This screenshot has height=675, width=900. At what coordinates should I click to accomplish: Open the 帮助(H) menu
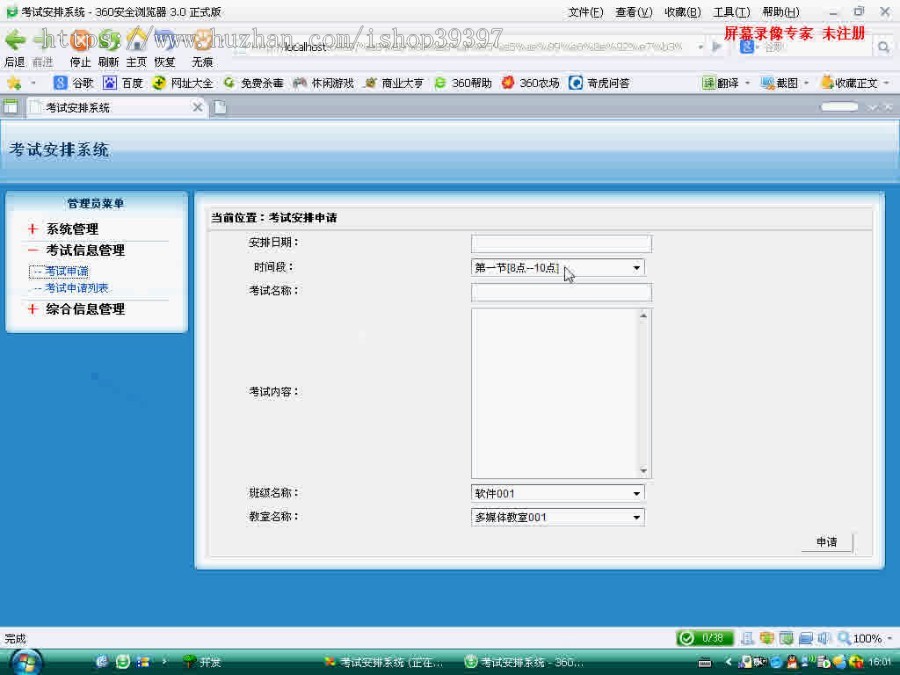pyautogui.click(x=781, y=12)
